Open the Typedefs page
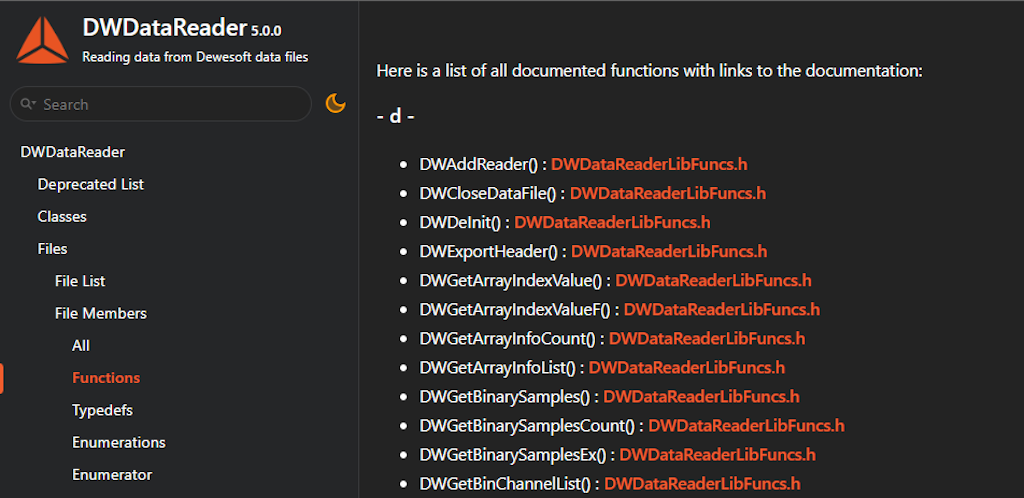The width and height of the screenshot is (1024, 498). click(103, 410)
